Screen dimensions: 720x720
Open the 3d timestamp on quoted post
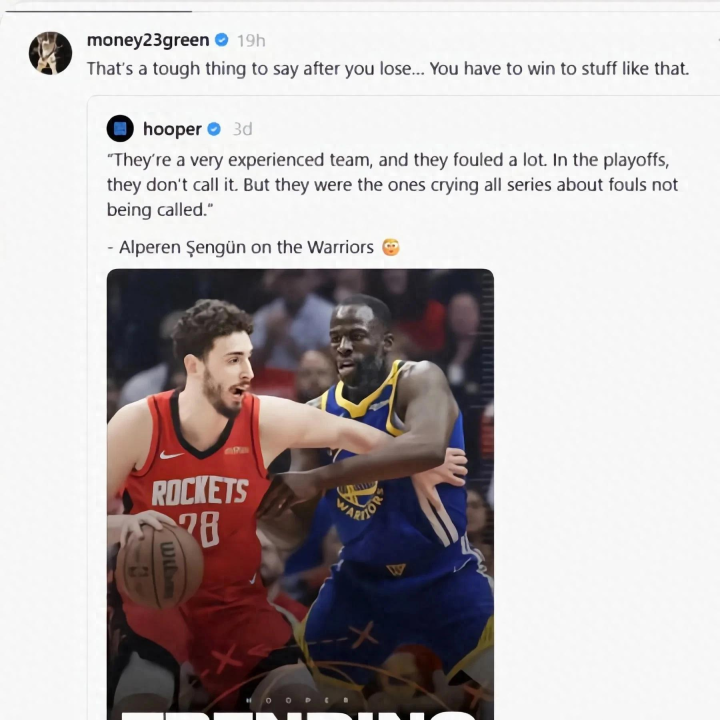click(242, 129)
